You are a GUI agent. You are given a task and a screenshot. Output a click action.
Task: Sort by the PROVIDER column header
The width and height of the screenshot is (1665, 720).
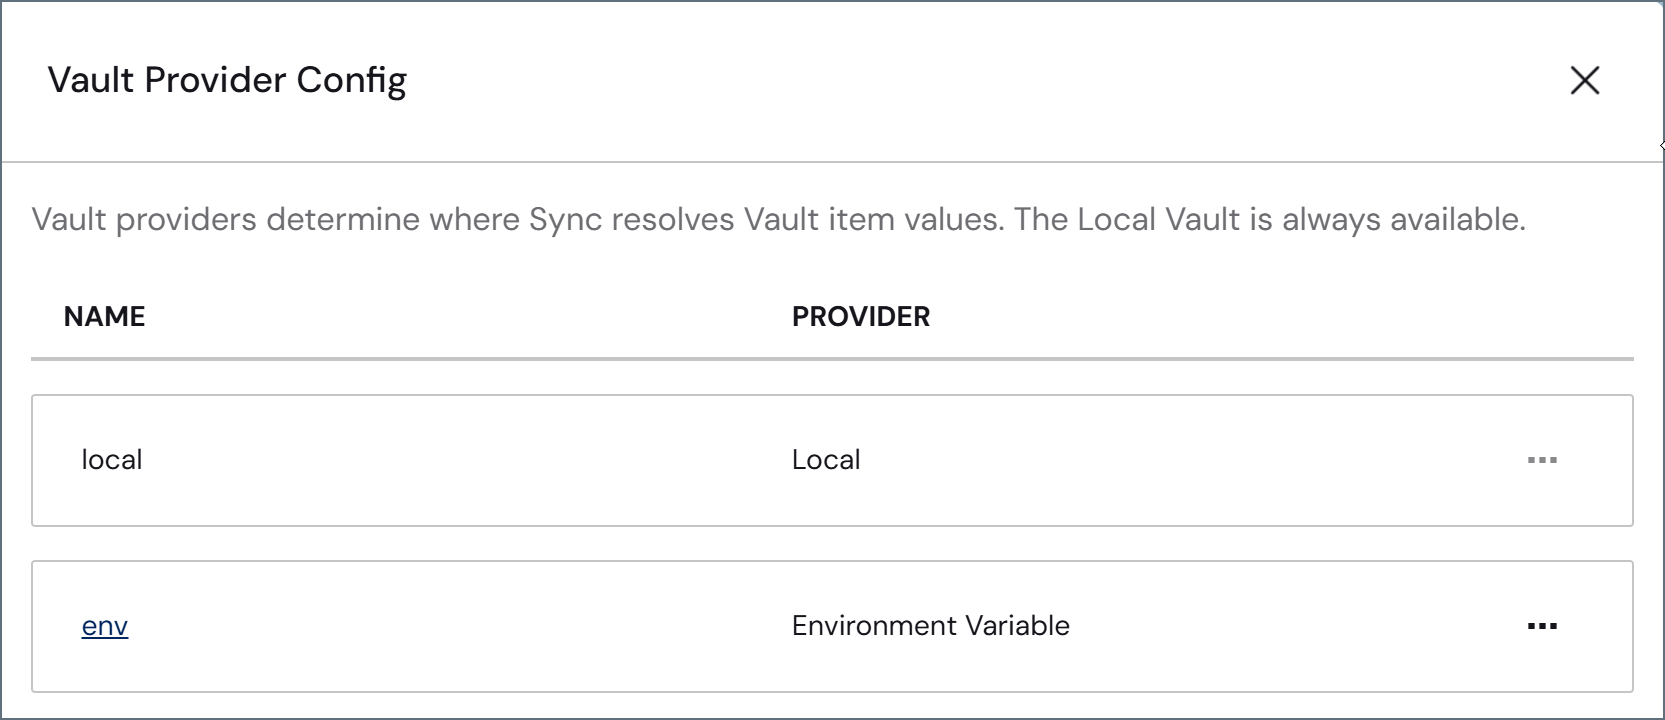861,317
